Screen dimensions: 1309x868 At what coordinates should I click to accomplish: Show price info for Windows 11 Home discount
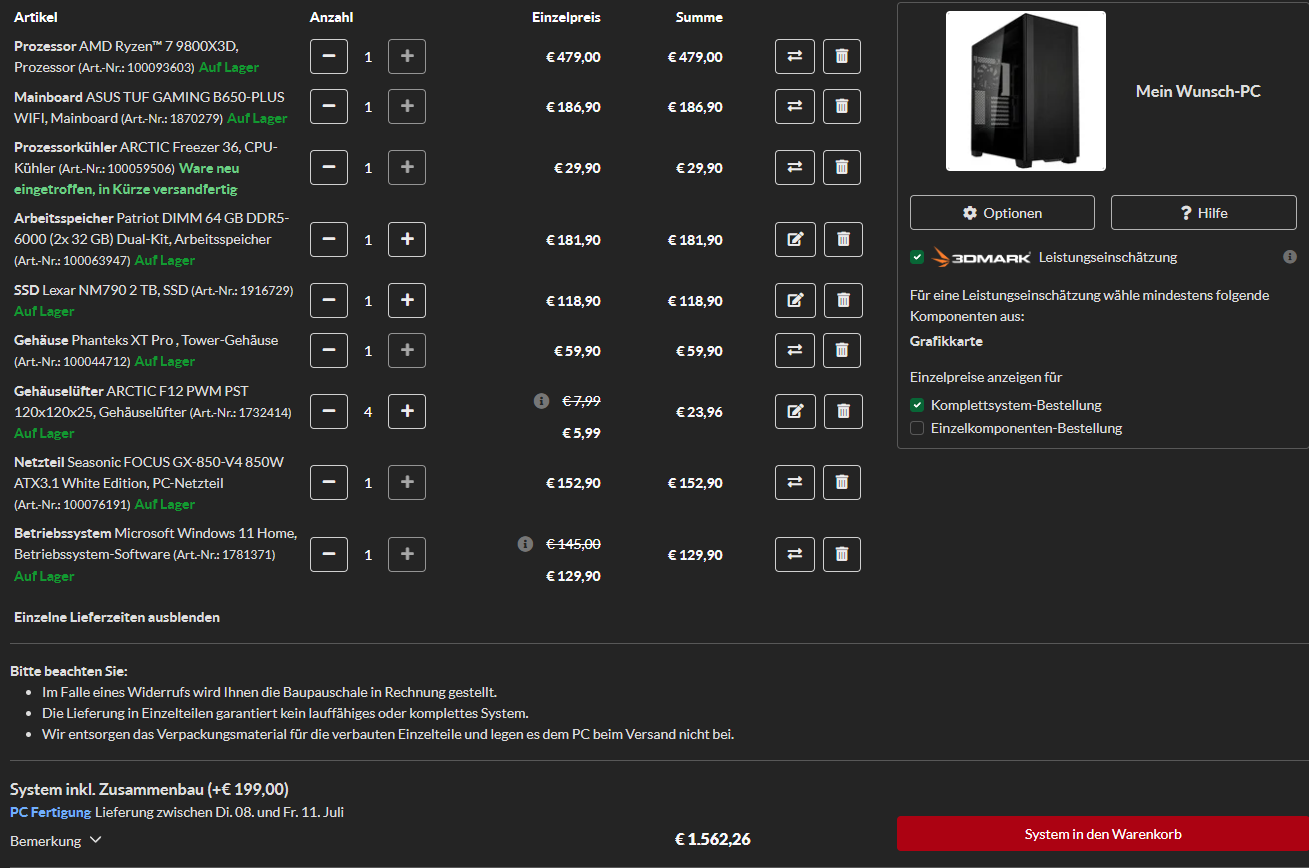pyautogui.click(x=525, y=544)
